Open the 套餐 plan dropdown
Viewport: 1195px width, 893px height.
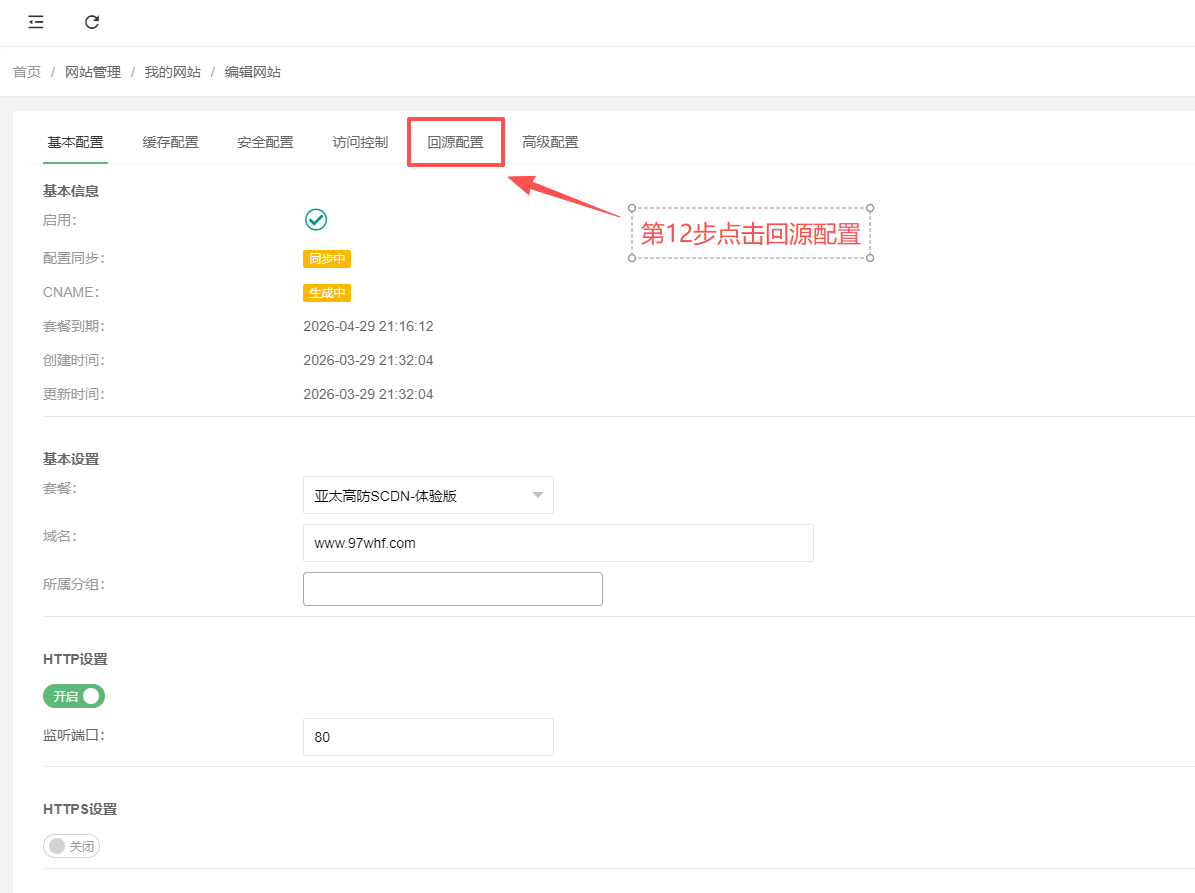point(427,495)
